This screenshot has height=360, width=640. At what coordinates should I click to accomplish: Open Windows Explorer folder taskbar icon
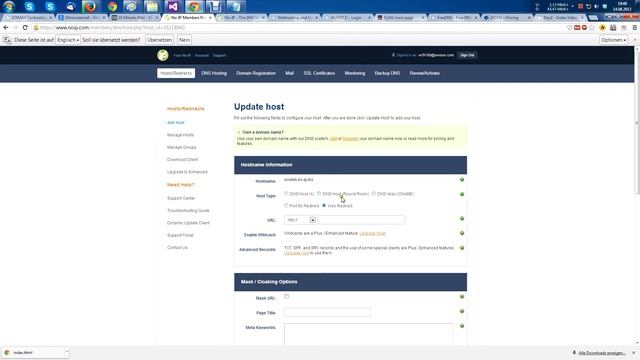click(x=152, y=6)
